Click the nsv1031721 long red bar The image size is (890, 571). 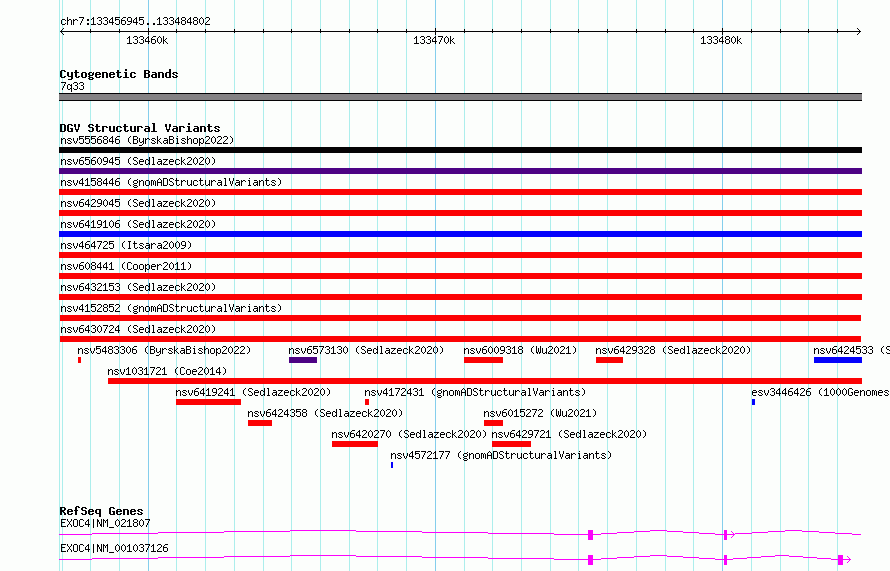pos(485,381)
